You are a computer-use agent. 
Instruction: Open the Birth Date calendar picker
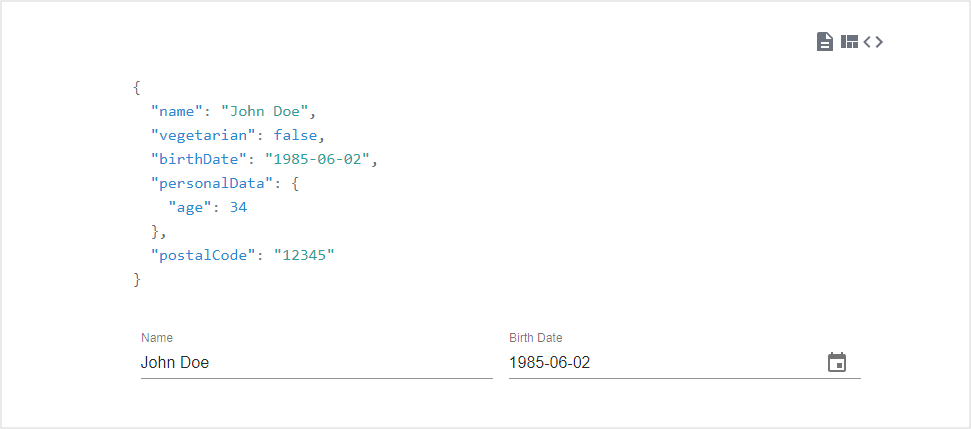837,363
